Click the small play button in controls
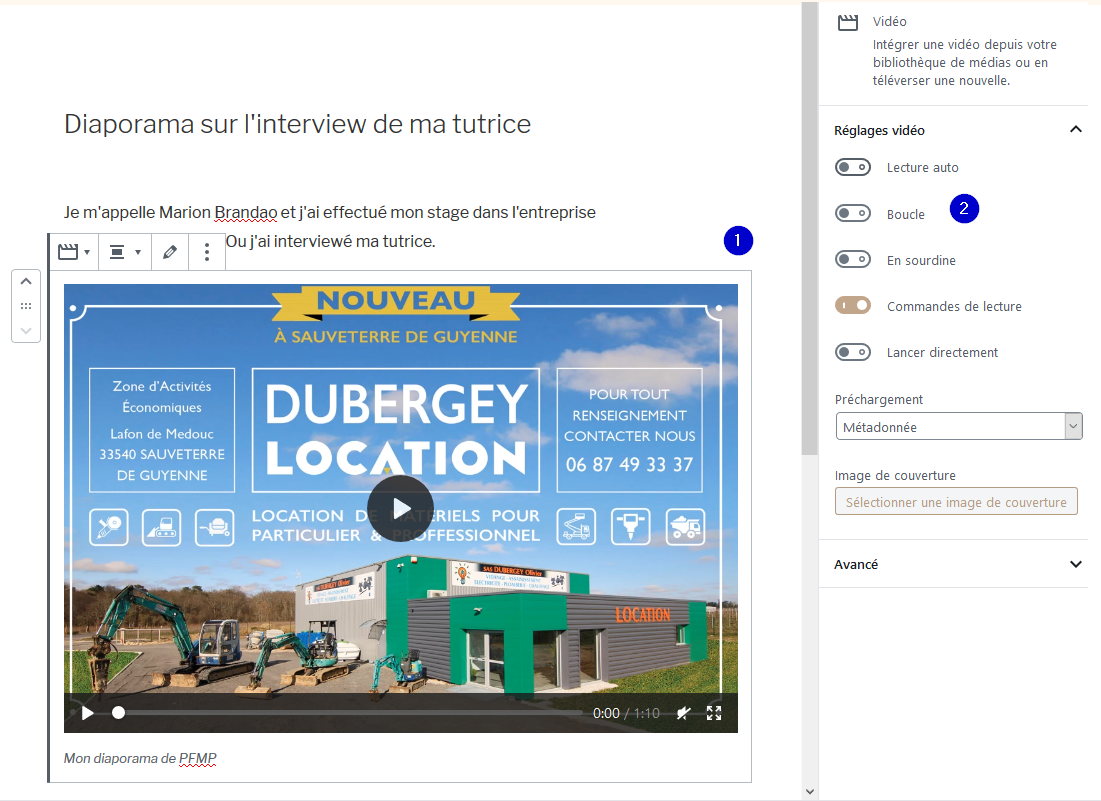The height and width of the screenshot is (801, 1101). (88, 713)
